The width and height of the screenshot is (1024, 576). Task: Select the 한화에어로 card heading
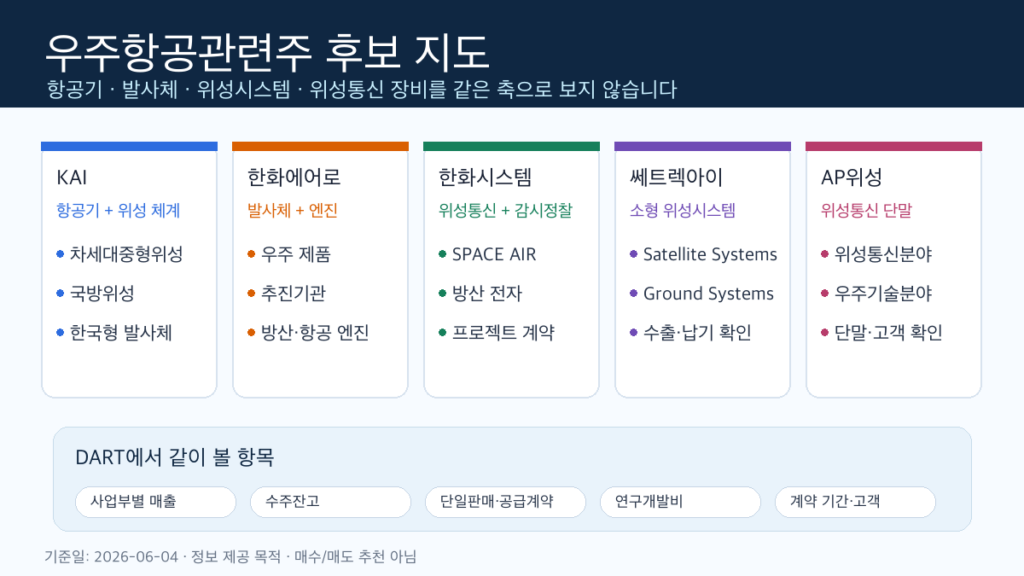pos(294,177)
